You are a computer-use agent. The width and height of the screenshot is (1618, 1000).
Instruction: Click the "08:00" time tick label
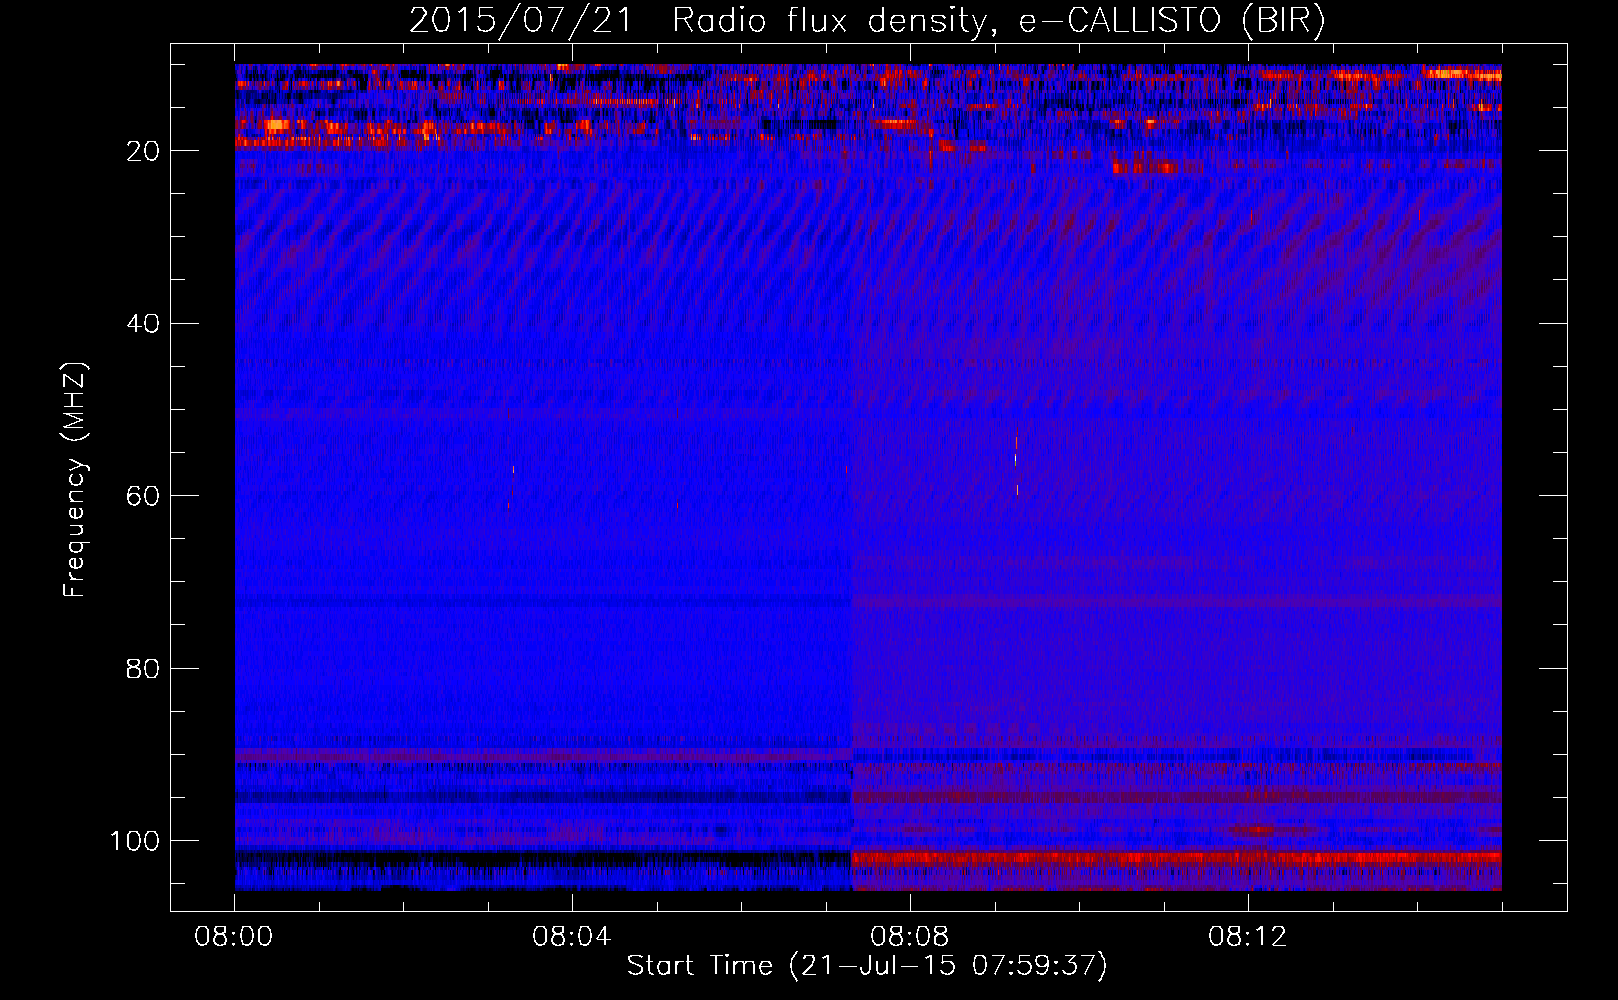click(x=235, y=937)
